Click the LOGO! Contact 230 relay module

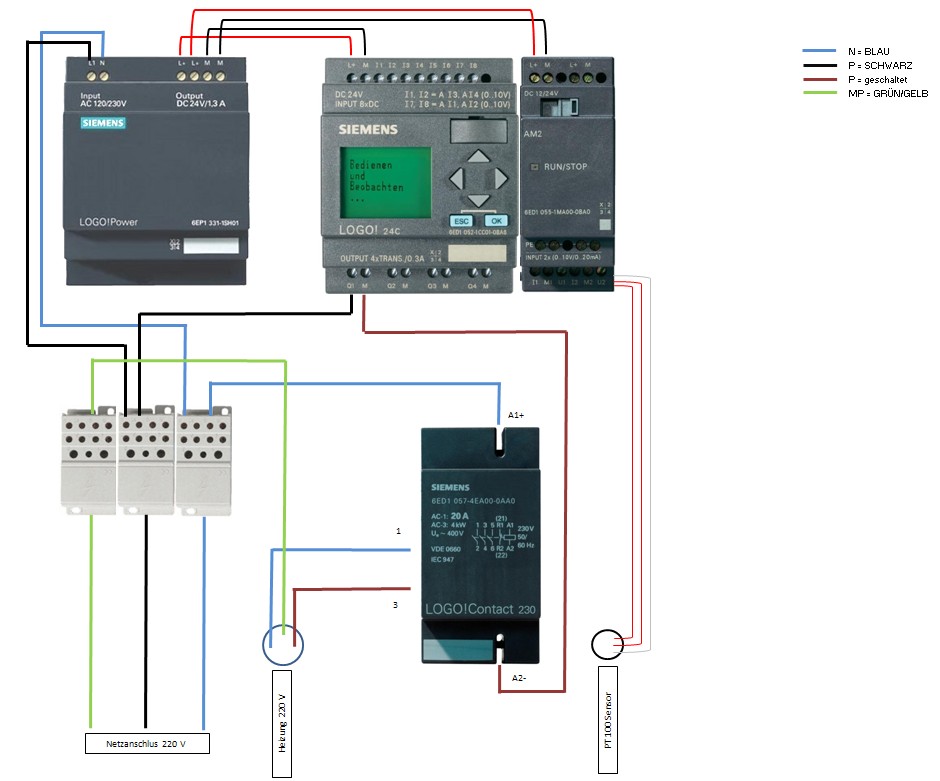click(480, 545)
